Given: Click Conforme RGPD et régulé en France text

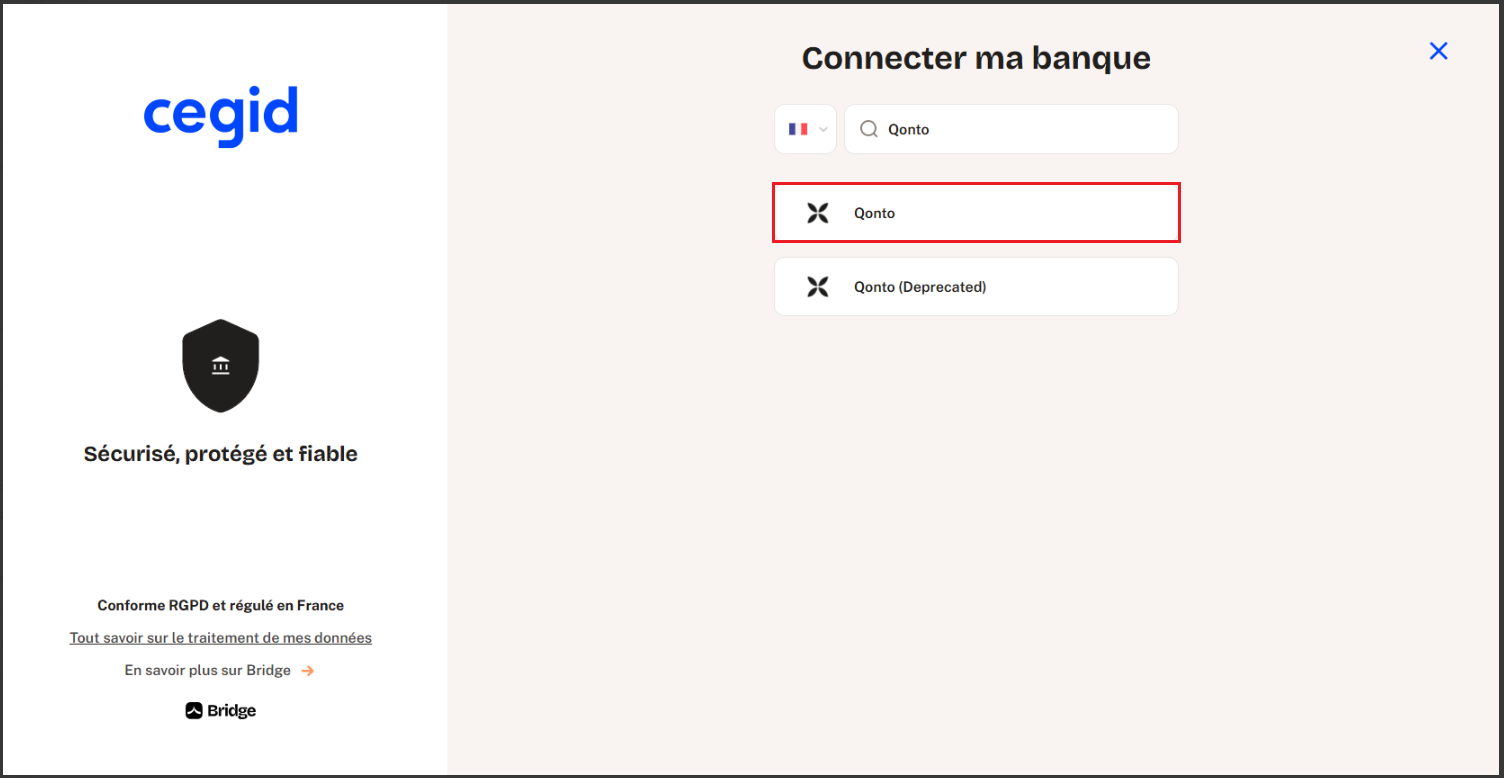Looking at the screenshot, I should click(221, 606).
